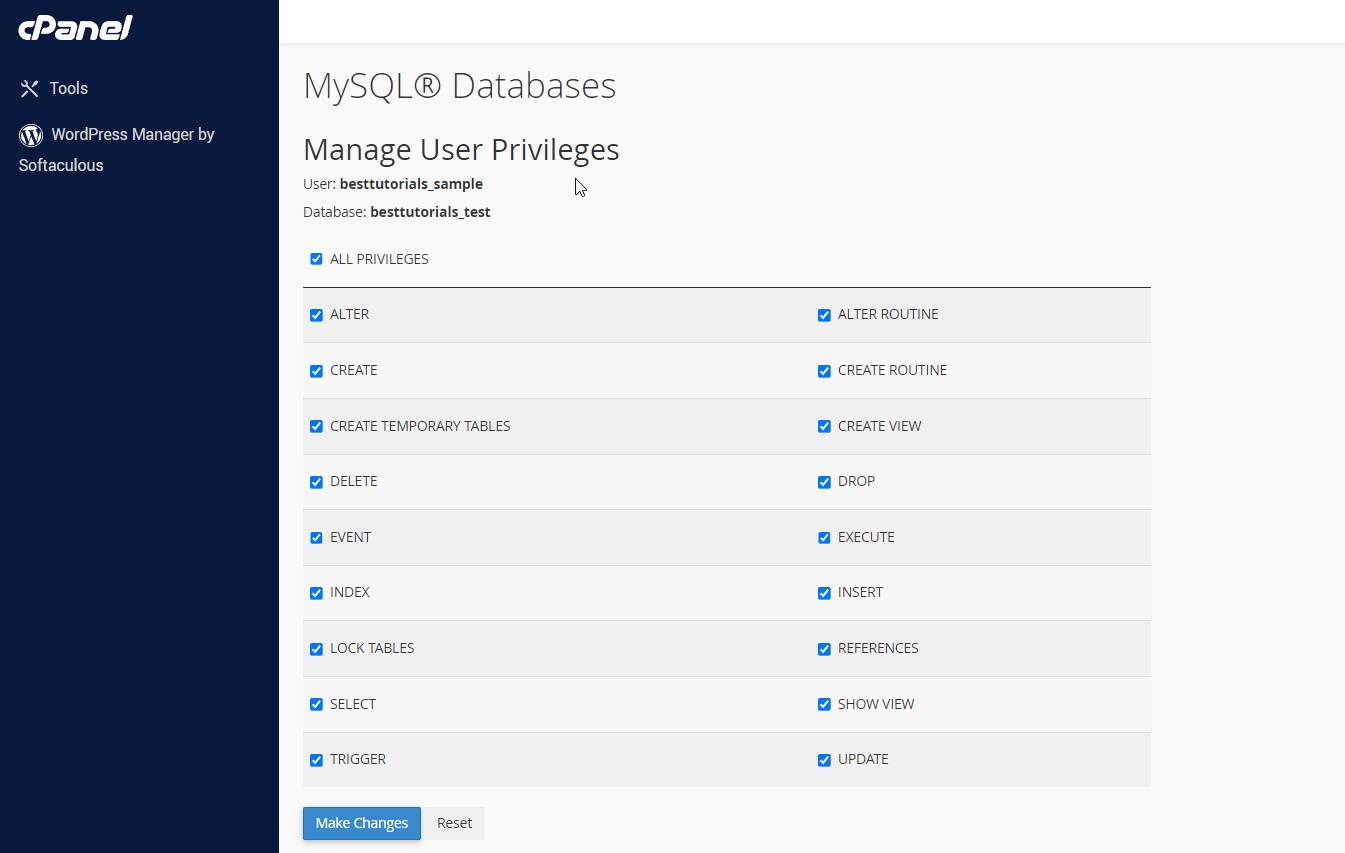Toggle the INSERT privilege checkbox
The height and width of the screenshot is (853, 1345).
824,593
